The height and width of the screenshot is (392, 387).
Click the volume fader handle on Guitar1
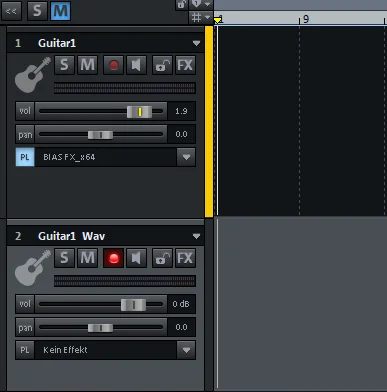139,112
